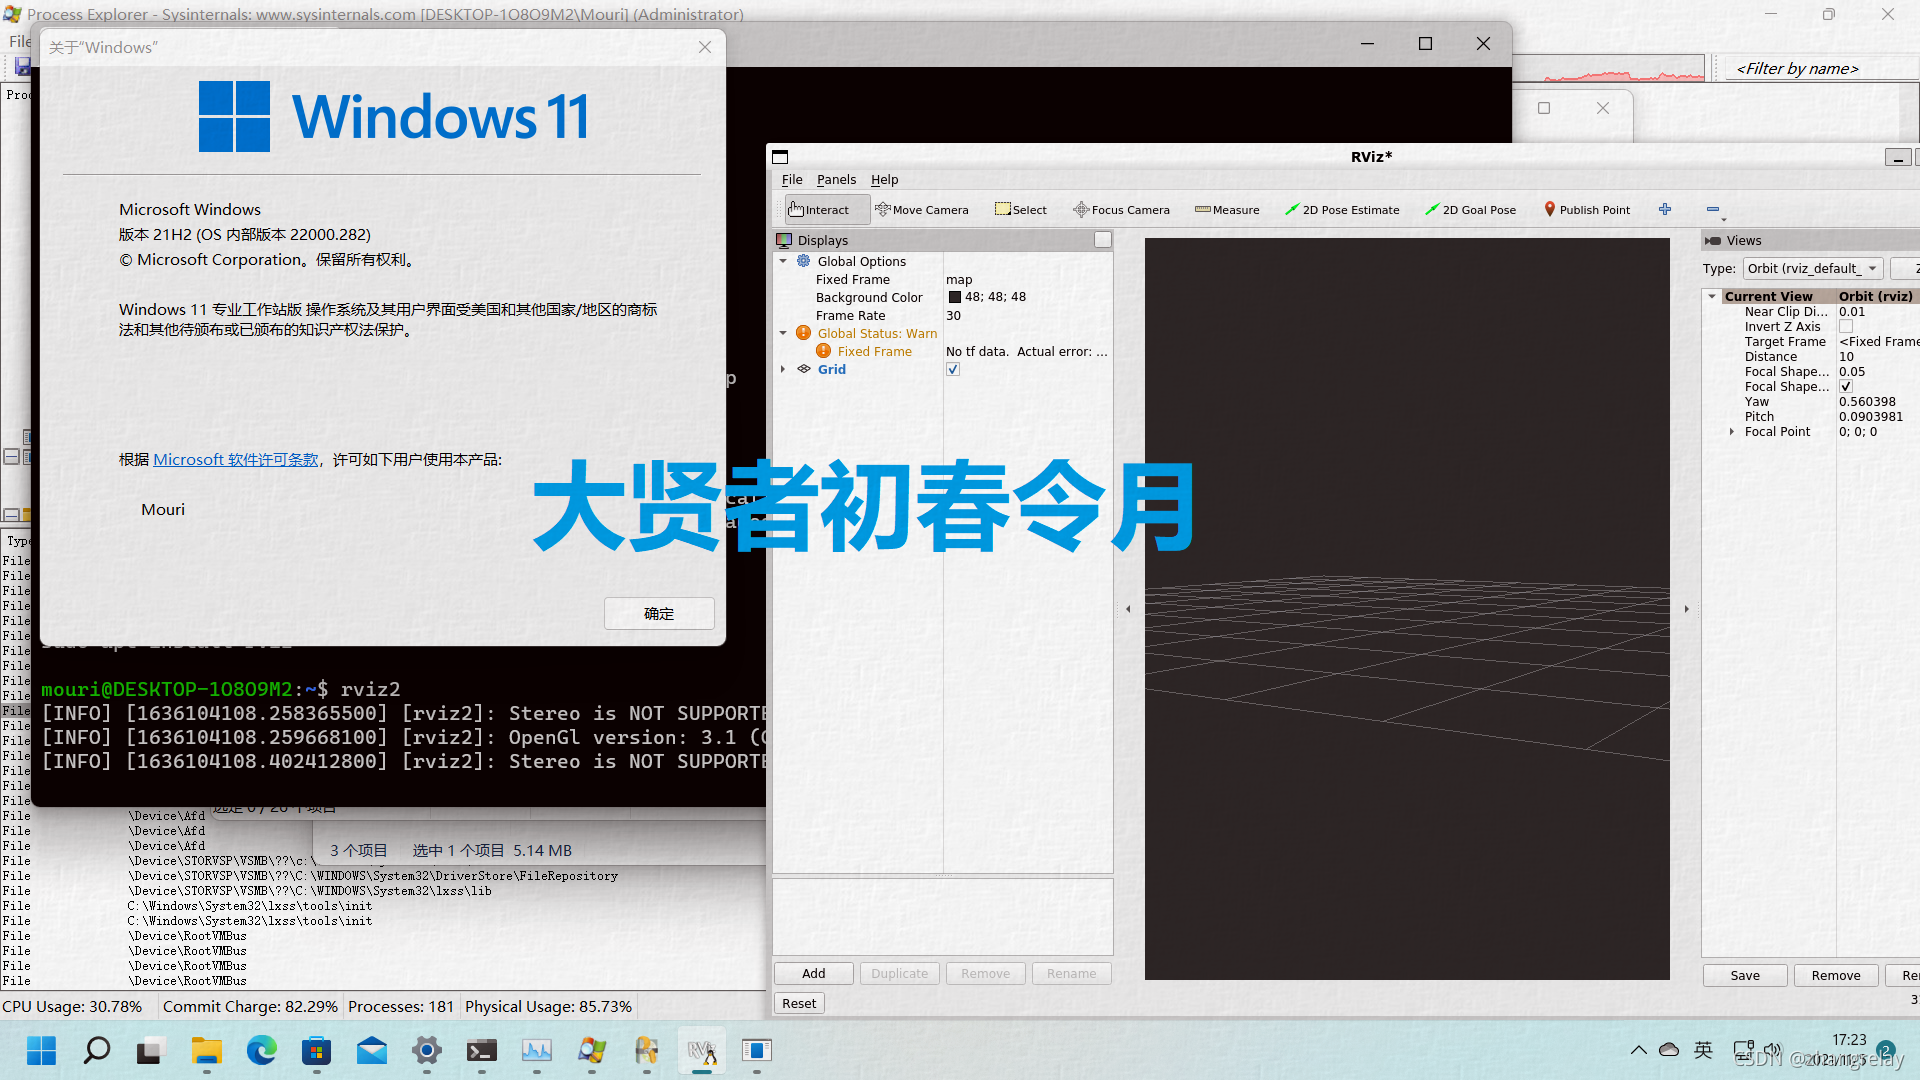Click CPU Usage in Process Explorer status bar

pos(72,1006)
